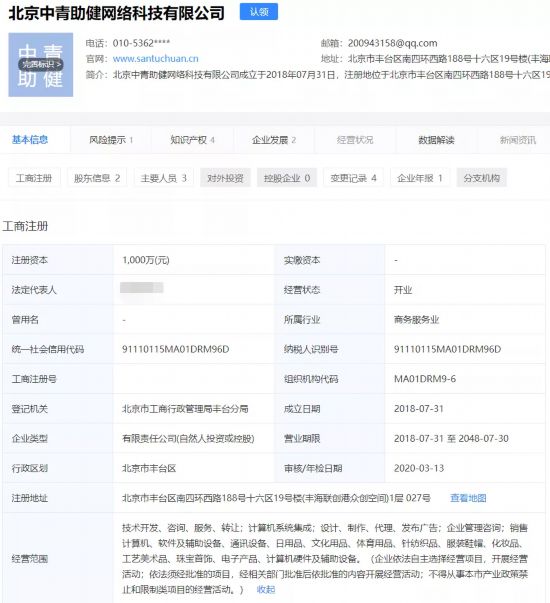Open the 新闻资讯 tab
The width and height of the screenshot is (550, 603).
(518, 140)
